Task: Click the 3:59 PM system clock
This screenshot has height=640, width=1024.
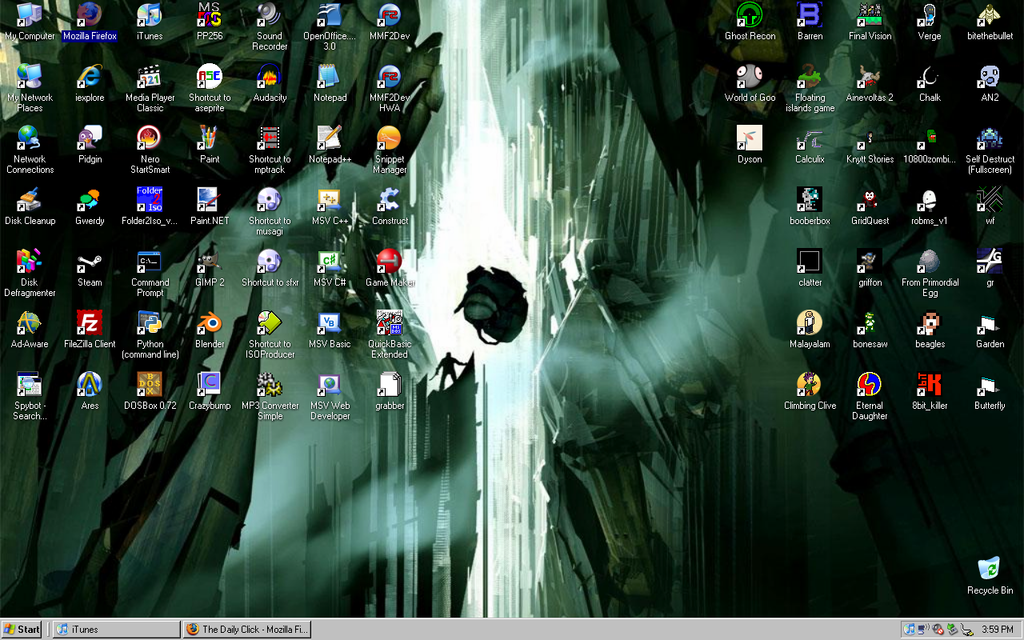Action: pos(997,630)
